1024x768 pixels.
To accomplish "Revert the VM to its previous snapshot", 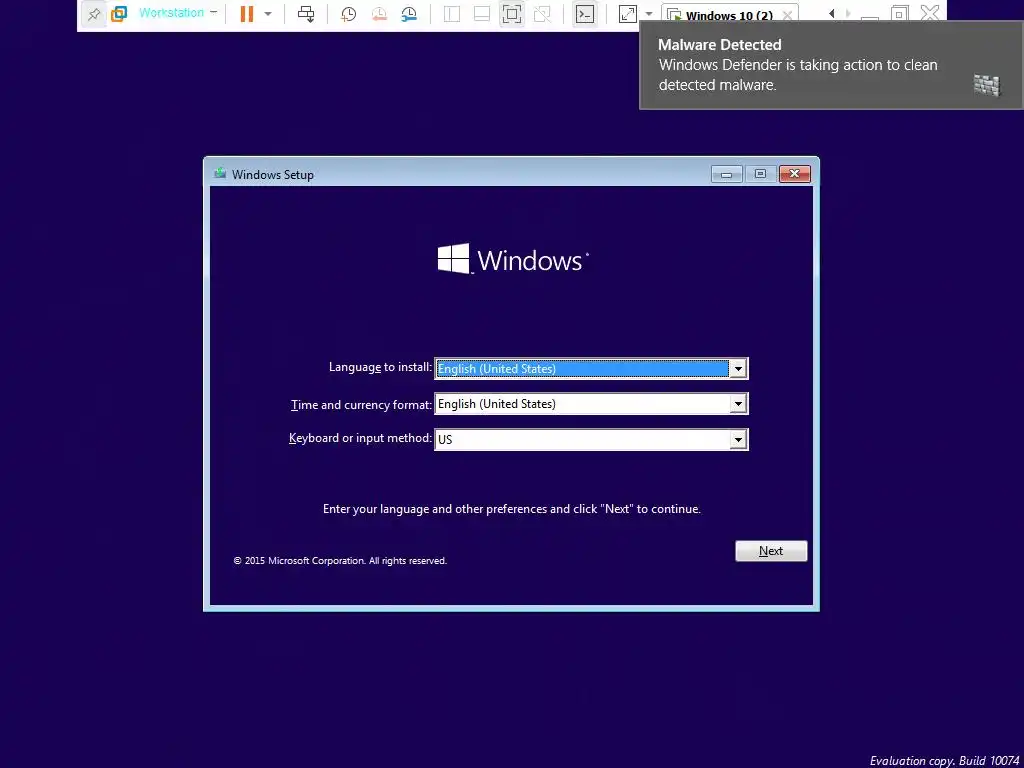I will tap(379, 14).
